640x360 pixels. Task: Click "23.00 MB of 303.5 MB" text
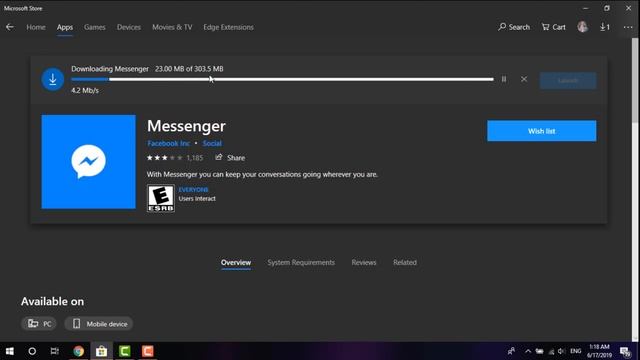tap(189, 69)
